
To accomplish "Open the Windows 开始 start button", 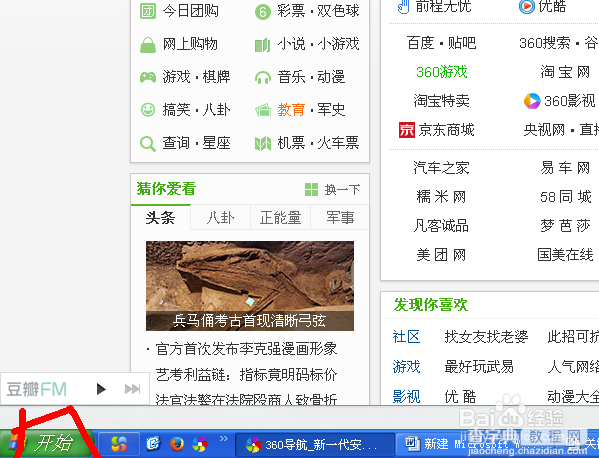I will pos(47,443).
